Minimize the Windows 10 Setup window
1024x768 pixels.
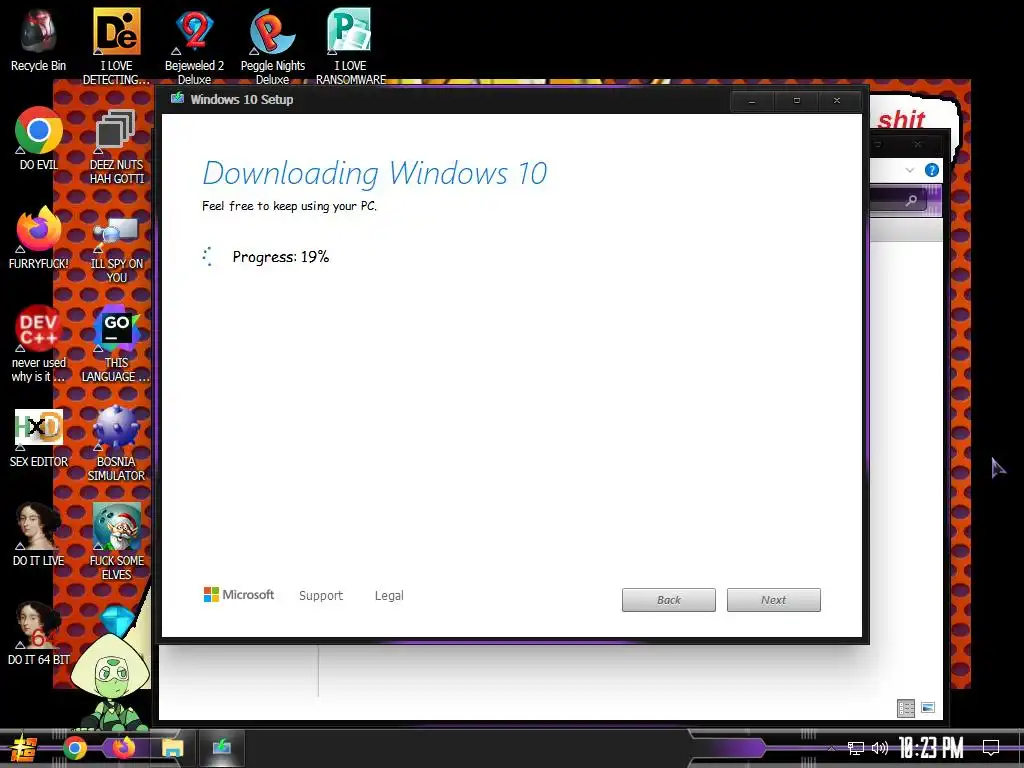click(752, 101)
